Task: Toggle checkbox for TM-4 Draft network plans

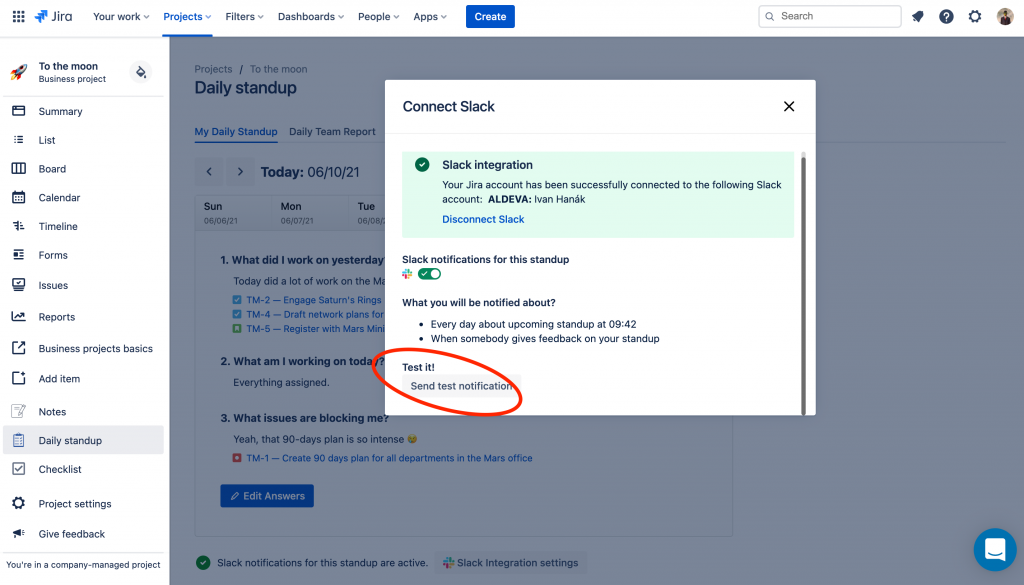Action: point(237,314)
